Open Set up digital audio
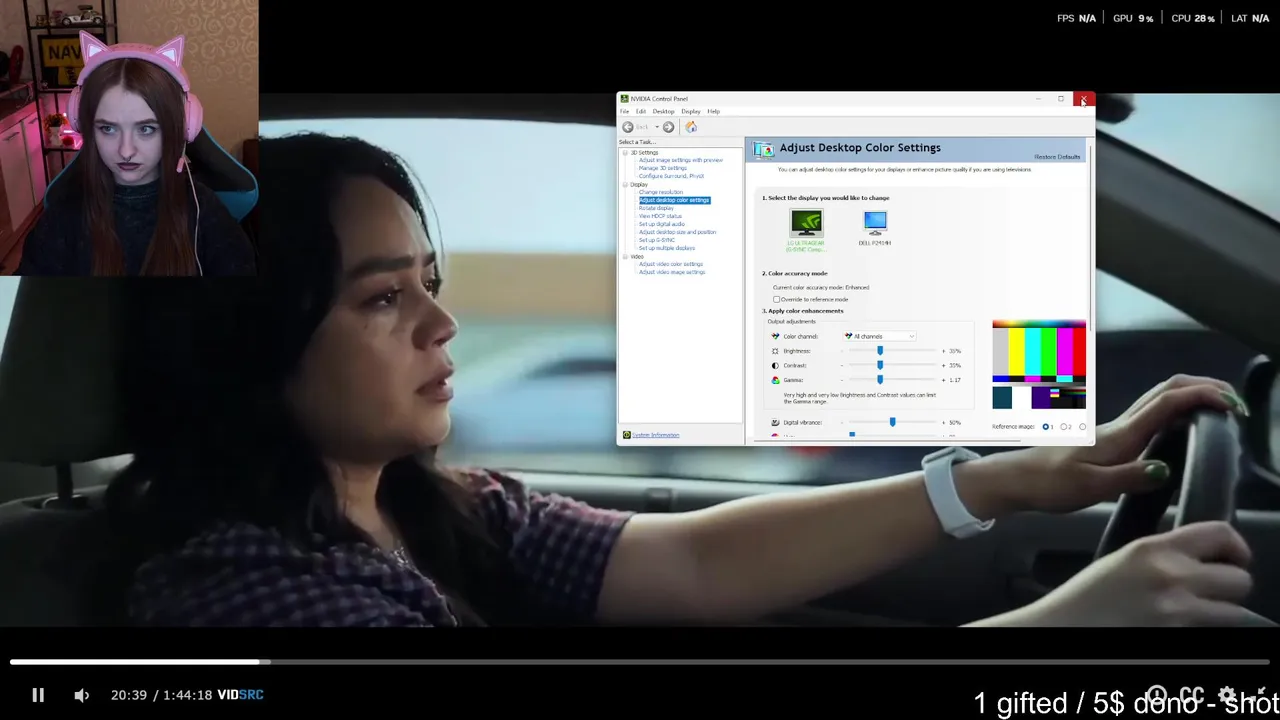Screen dimensions: 1280x720 pyautogui.click(x=662, y=224)
